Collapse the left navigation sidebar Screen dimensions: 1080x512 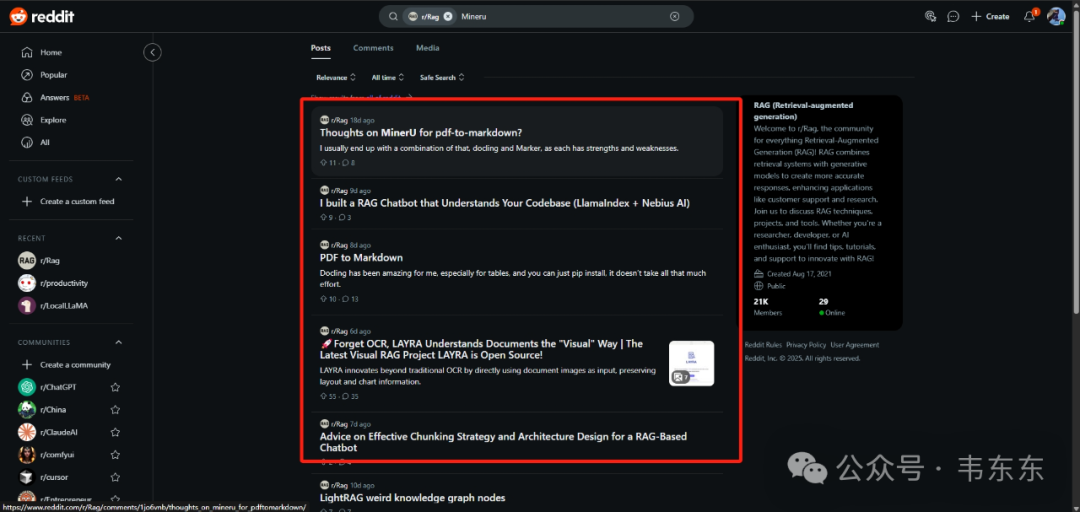tap(152, 52)
